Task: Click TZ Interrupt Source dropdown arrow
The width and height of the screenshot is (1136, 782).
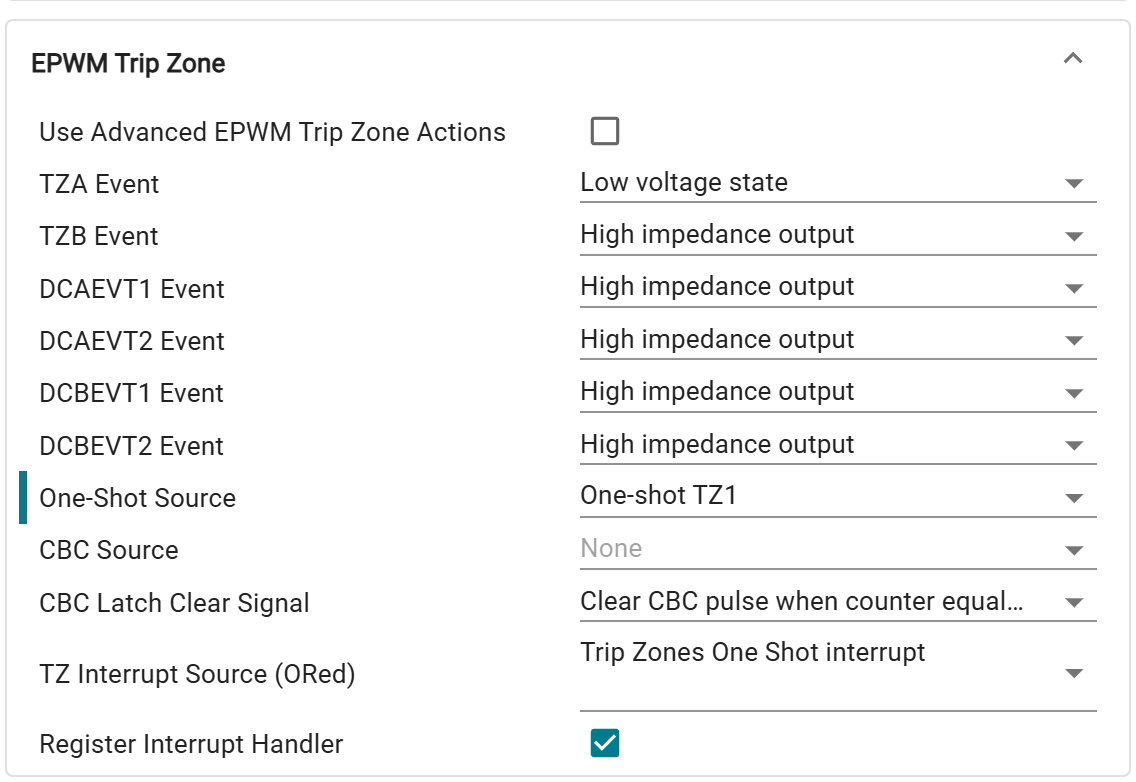Action: [x=1075, y=674]
